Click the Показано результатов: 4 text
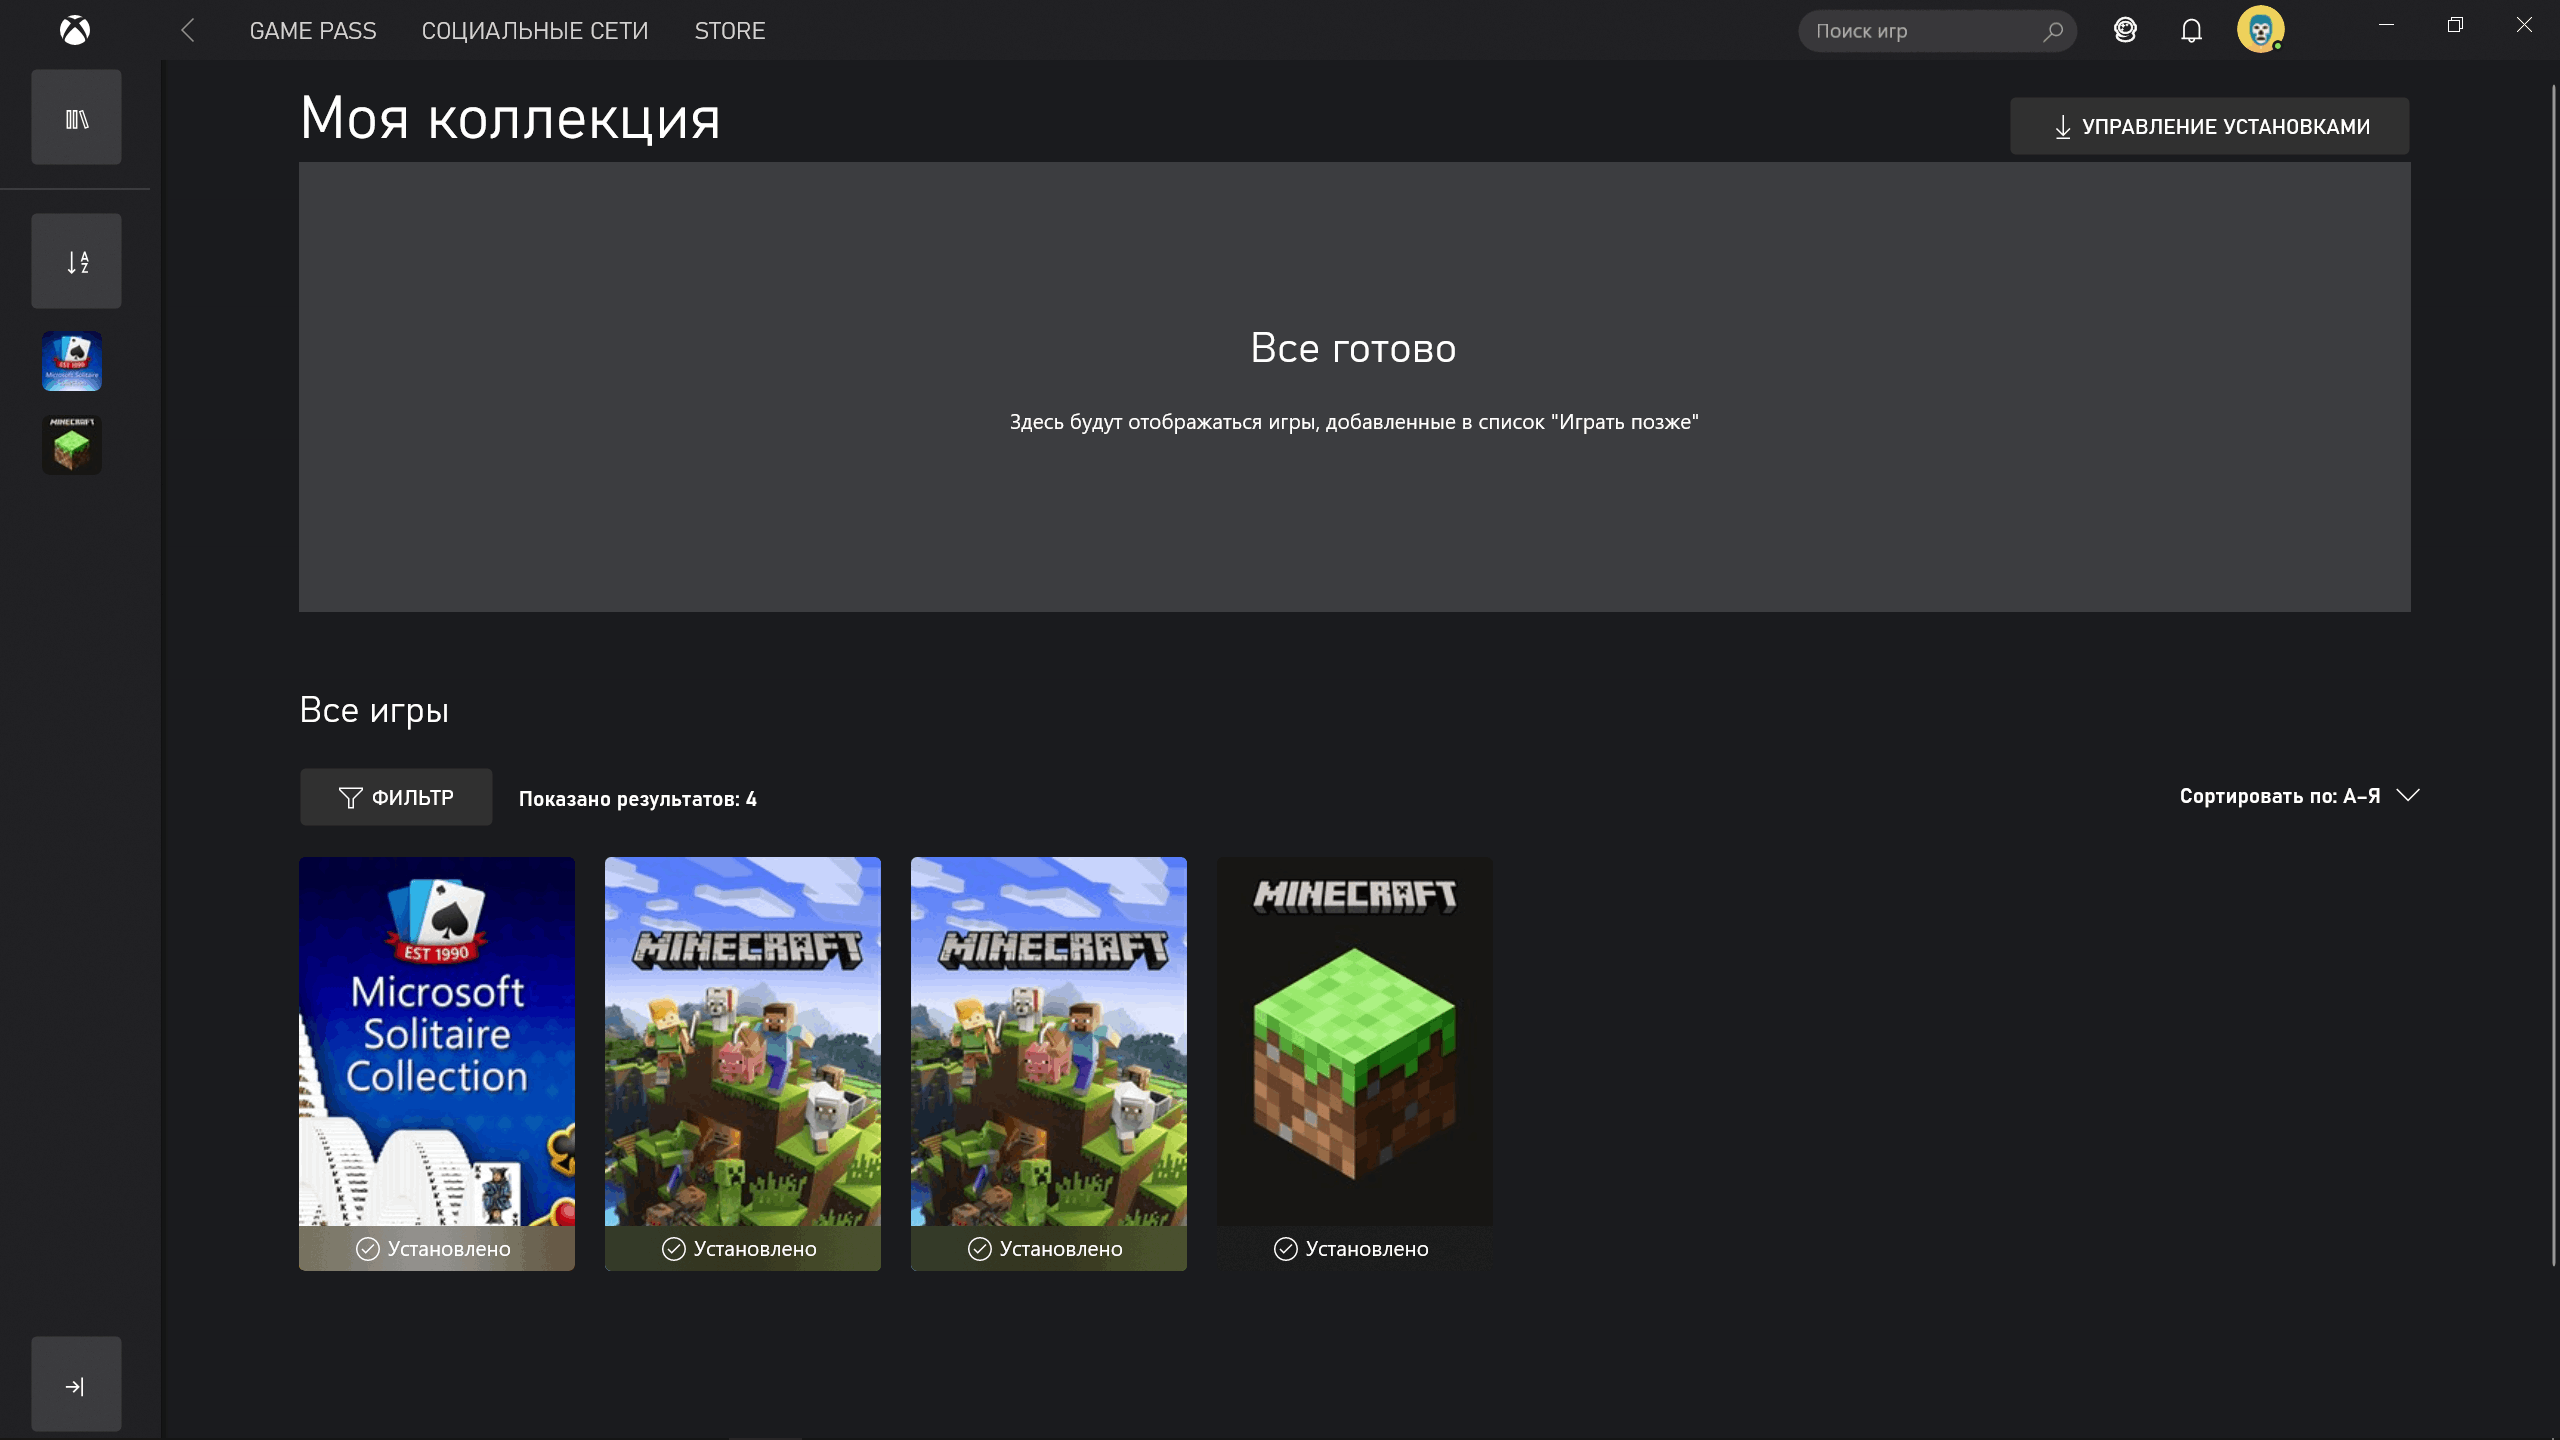The height and width of the screenshot is (1440, 2560). coord(637,799)
